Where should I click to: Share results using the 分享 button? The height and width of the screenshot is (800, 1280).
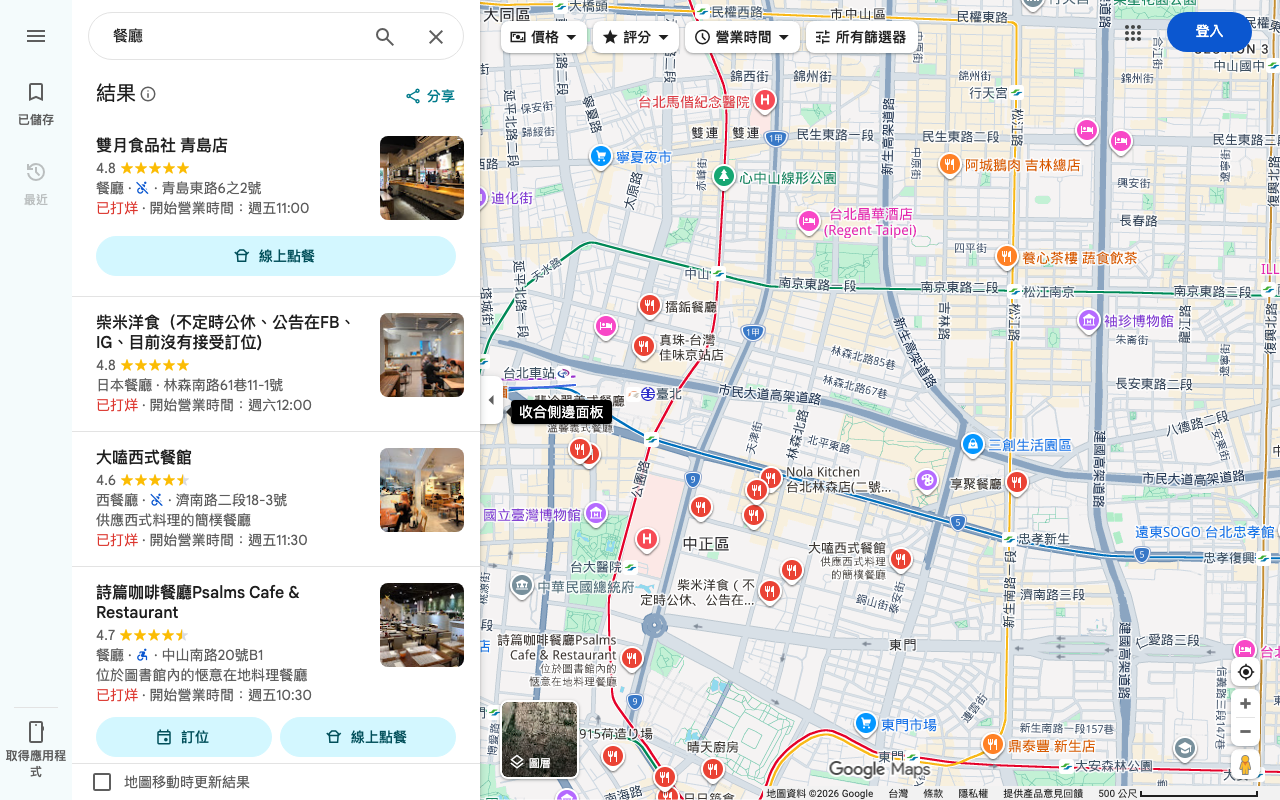click(430, 96)
